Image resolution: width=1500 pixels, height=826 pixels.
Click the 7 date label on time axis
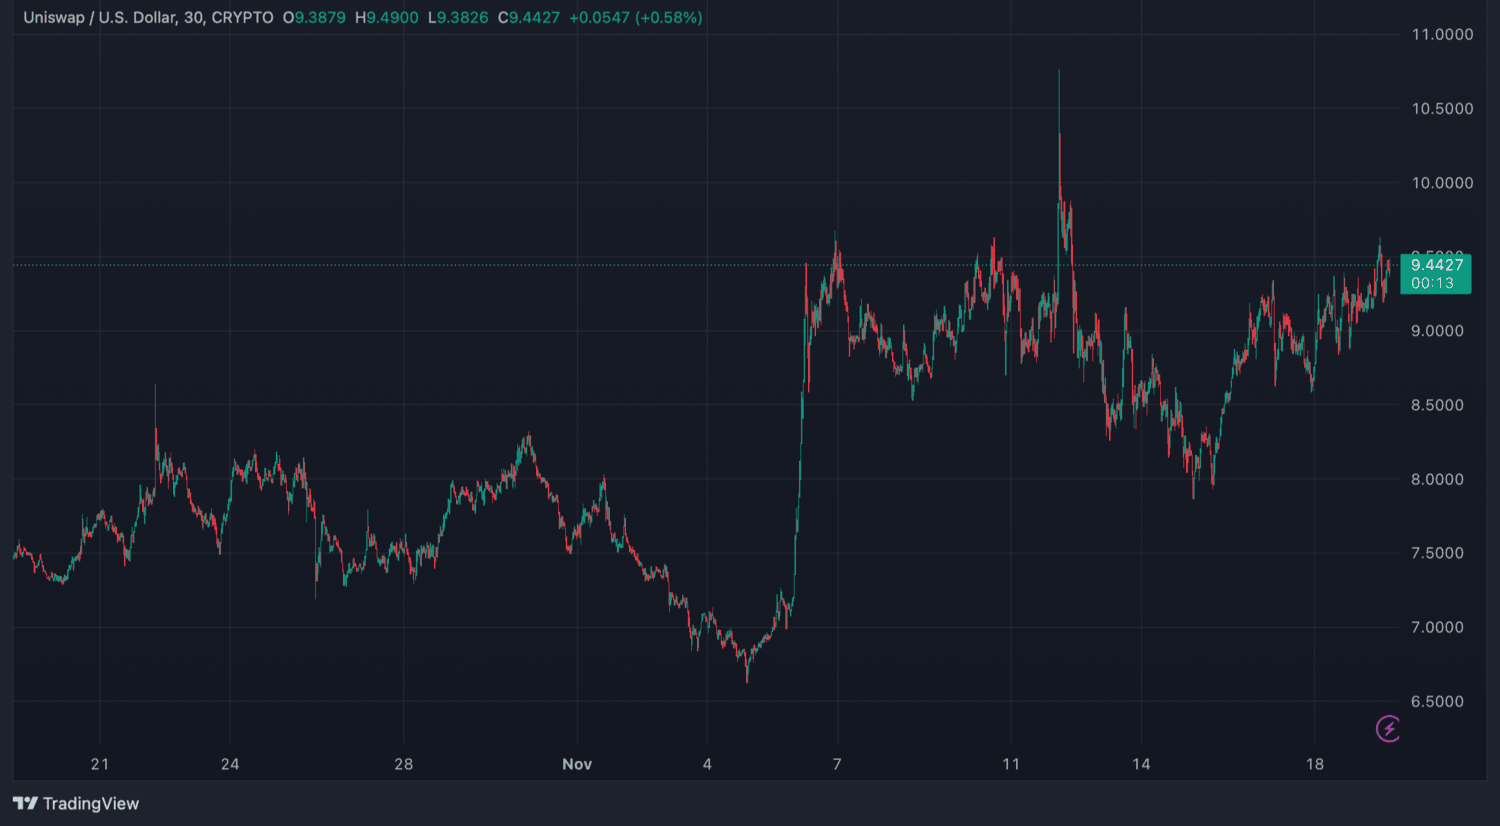(x=837, y=764)
